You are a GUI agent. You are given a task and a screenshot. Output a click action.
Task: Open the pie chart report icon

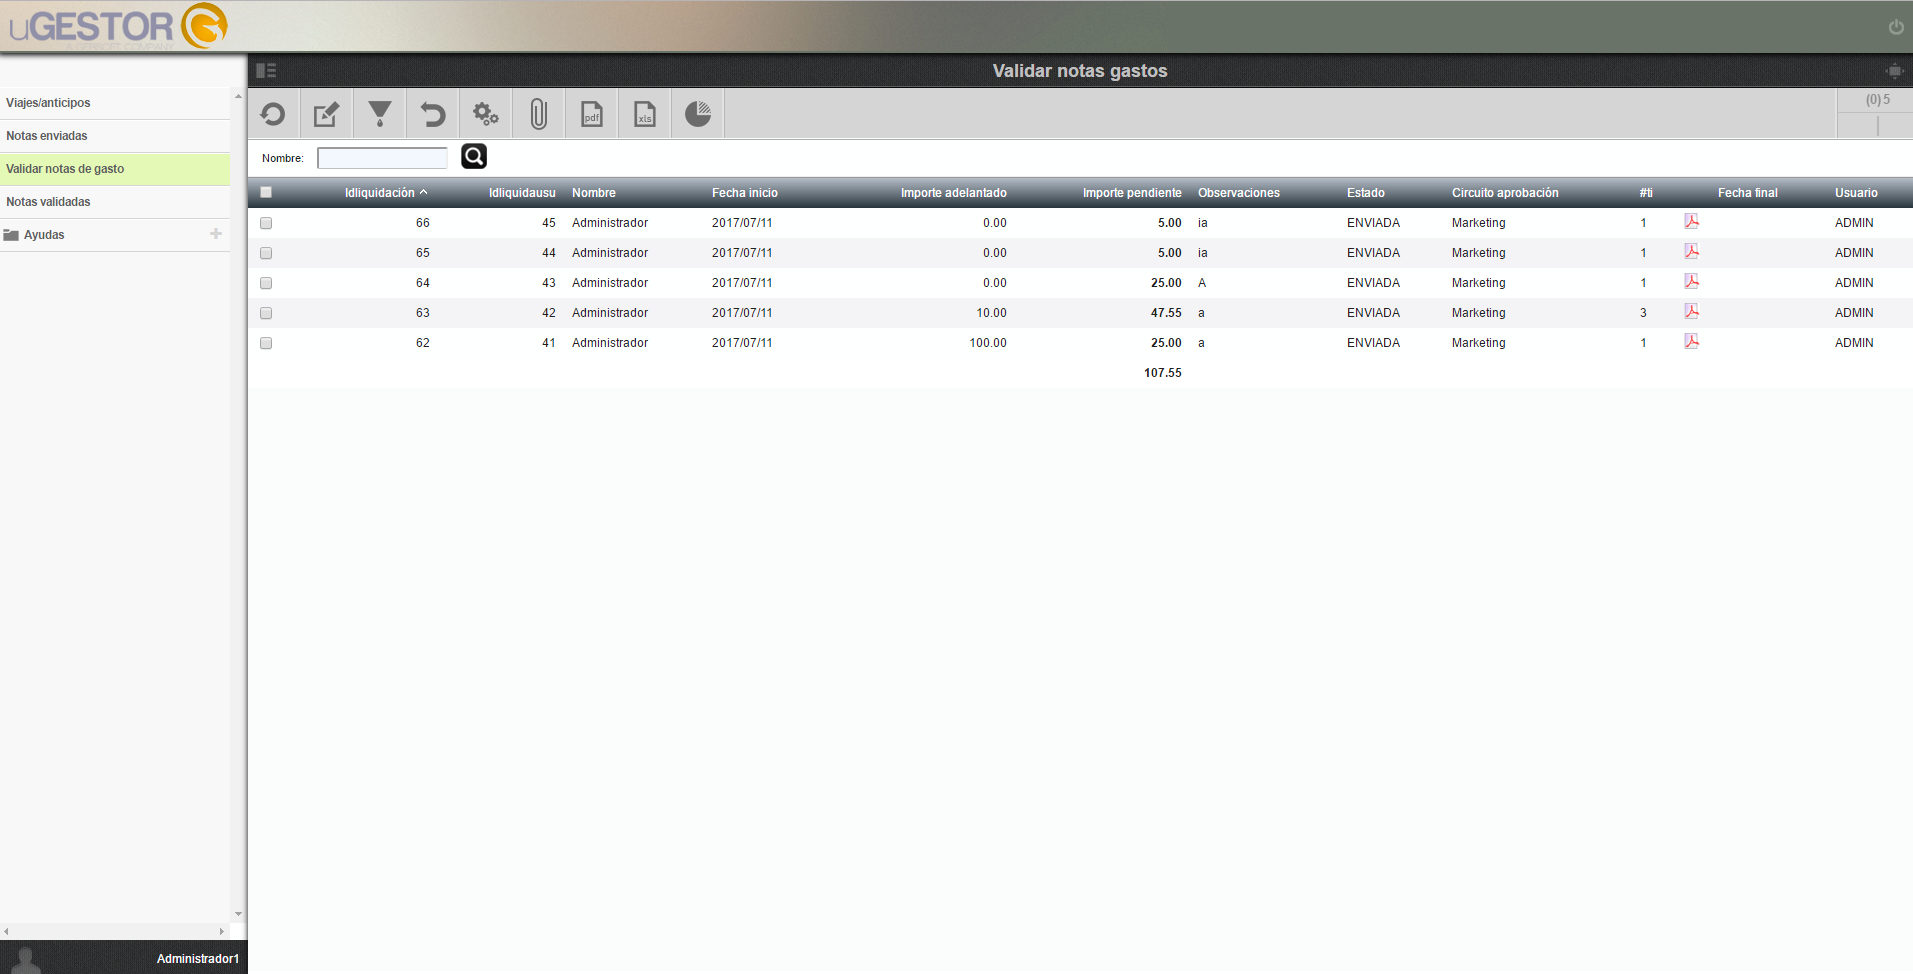pyautogui.click(x=697, y=114)
